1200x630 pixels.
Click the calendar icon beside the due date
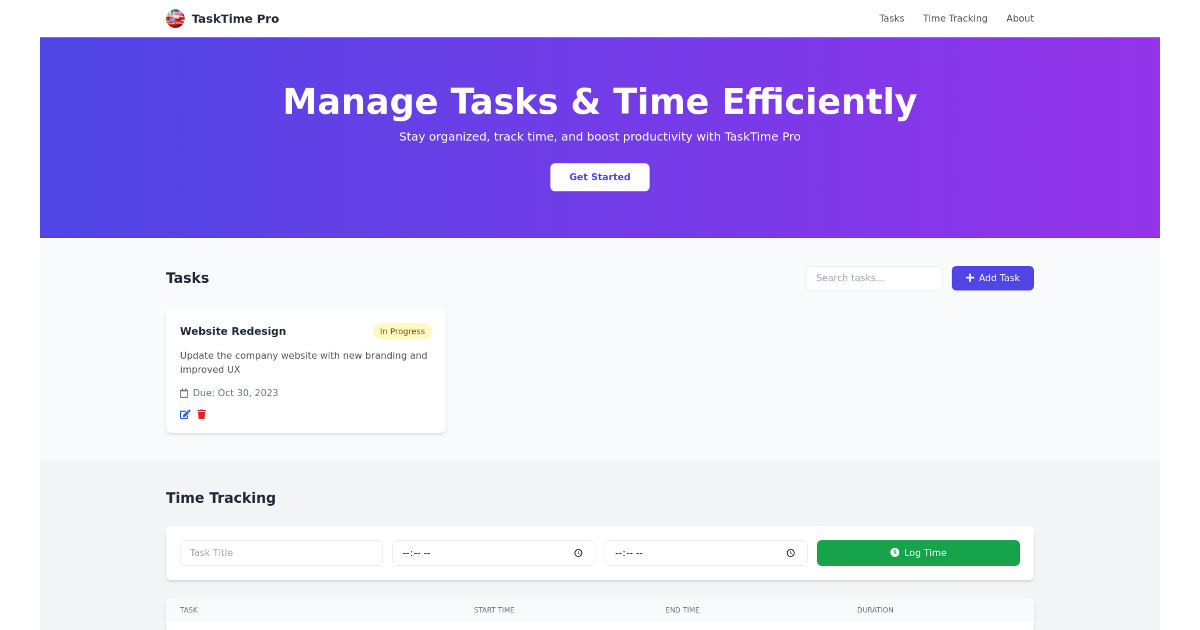coord(184,392)
